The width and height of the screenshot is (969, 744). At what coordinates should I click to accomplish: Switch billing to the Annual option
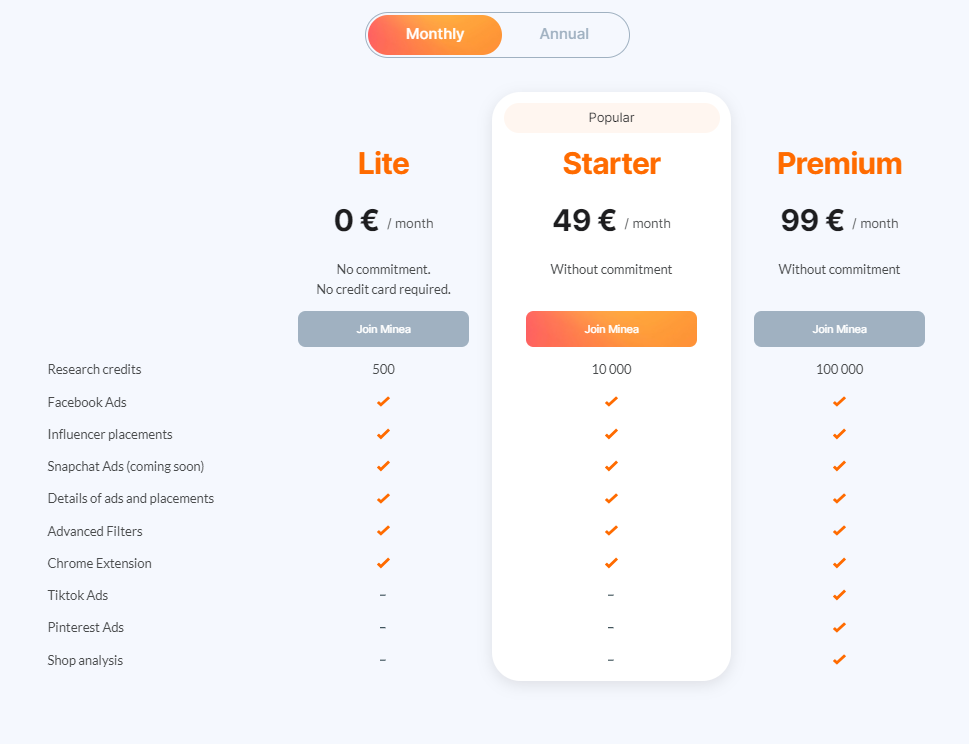564,35
